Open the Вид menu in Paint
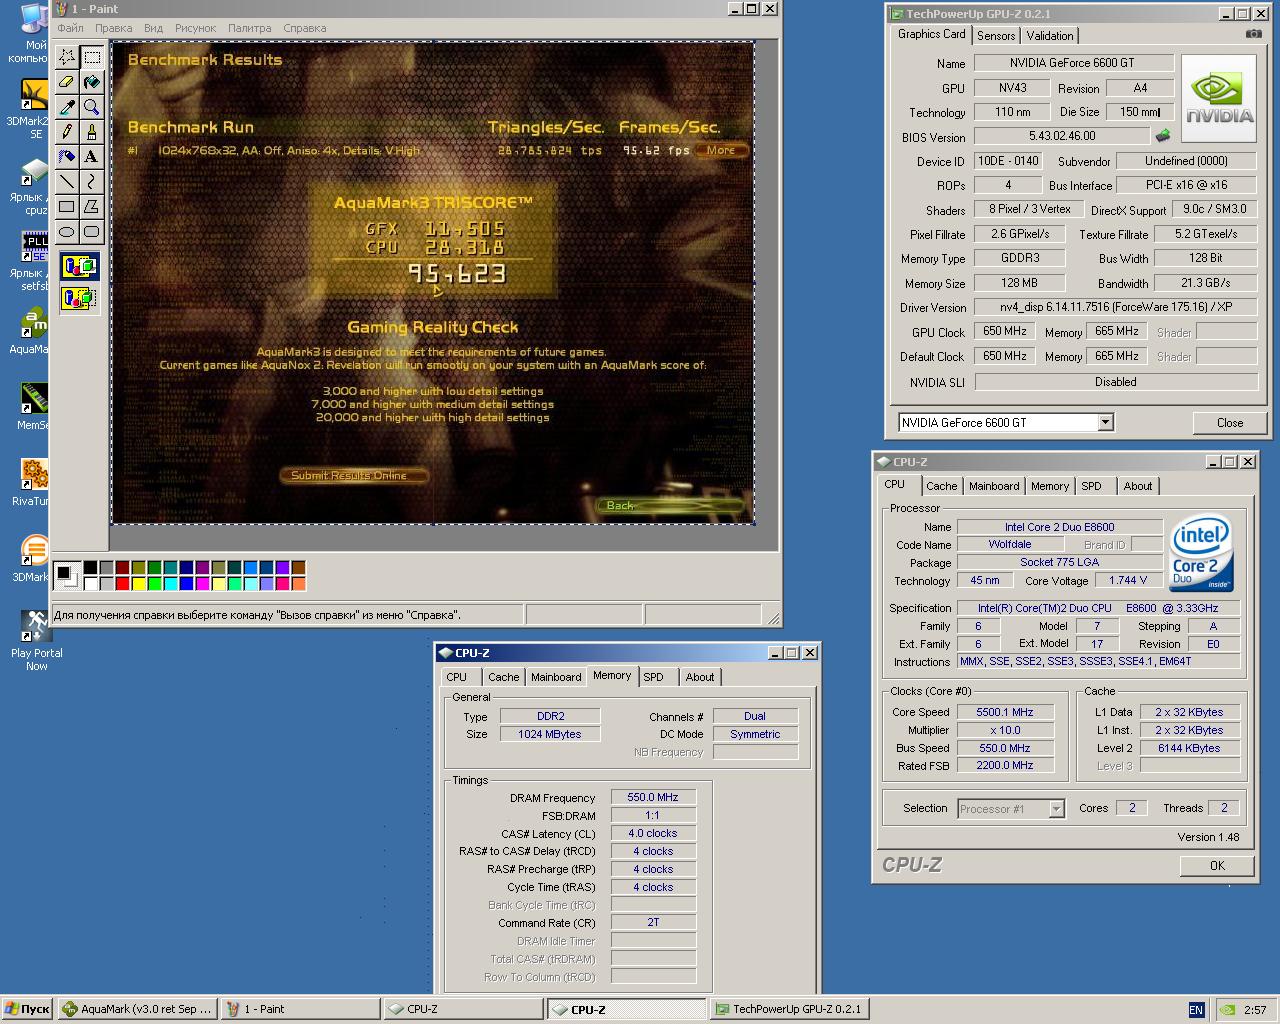 tap(153, 28)
